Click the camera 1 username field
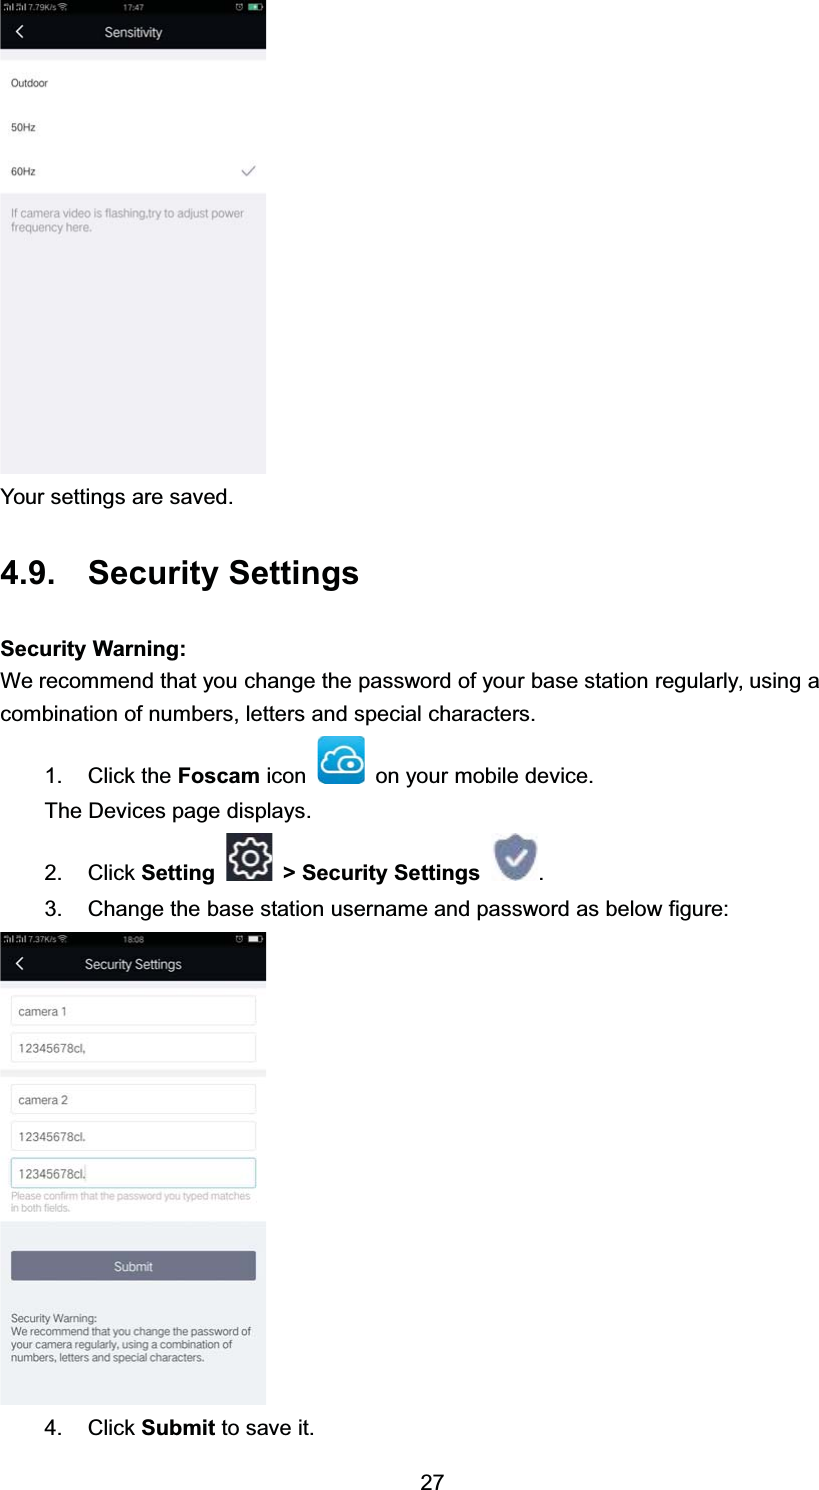This screenshot has width=819, height=1490. (x=133, y=1011)
